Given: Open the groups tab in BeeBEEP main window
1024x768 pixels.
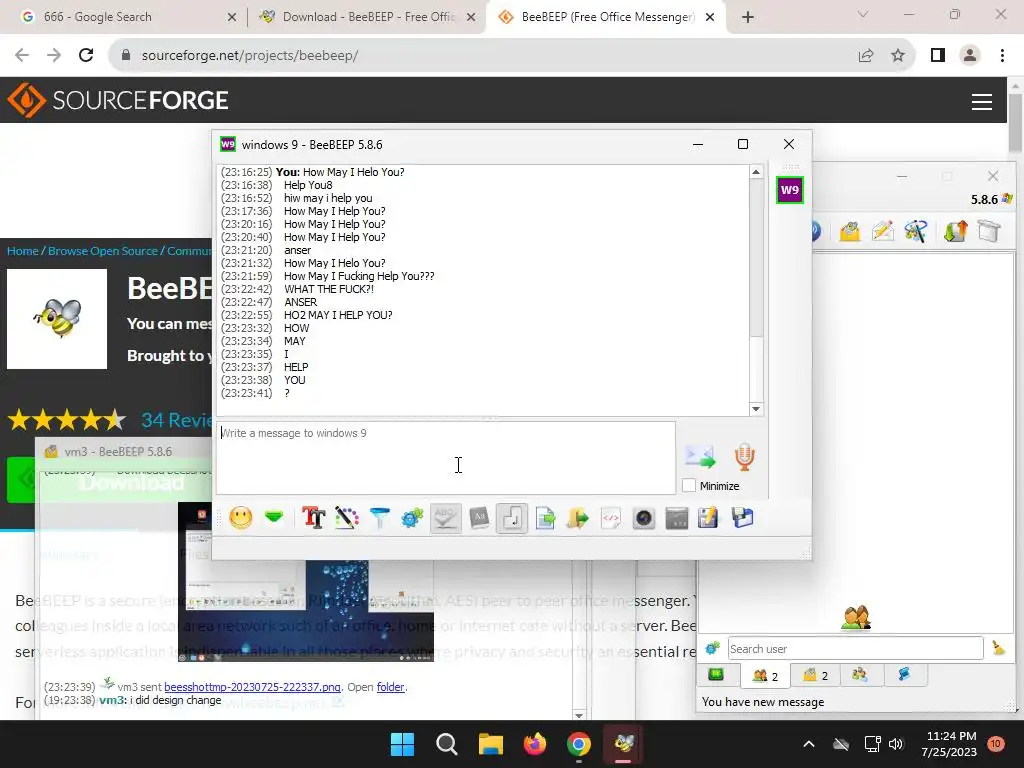Looking at the screenshot, I should (860, 675).
